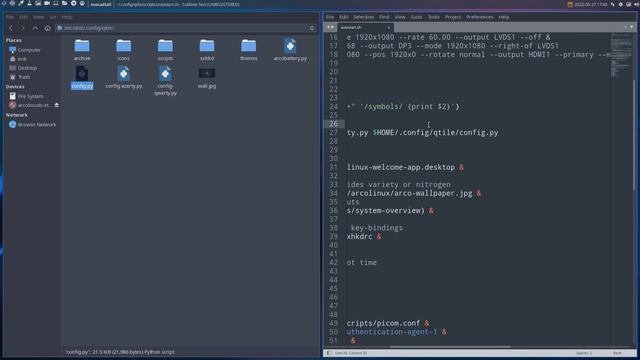The height and width of the screenshot is (360, 640).
Task: Click the file manager location path bar
Action: tap(182, 28)
